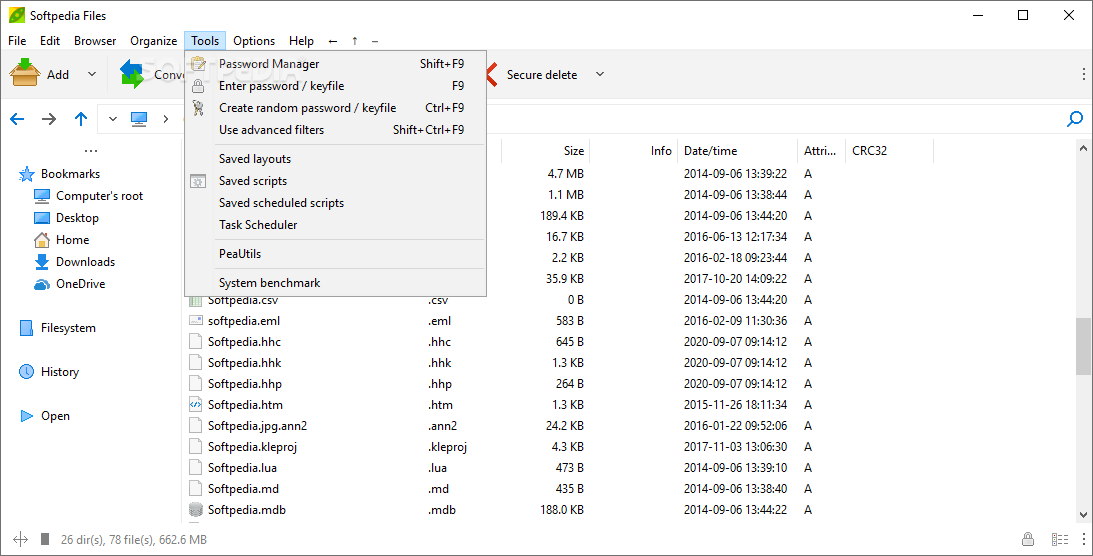
Task: Click the Saved scripts gear icon
Action: coord(199,181)
